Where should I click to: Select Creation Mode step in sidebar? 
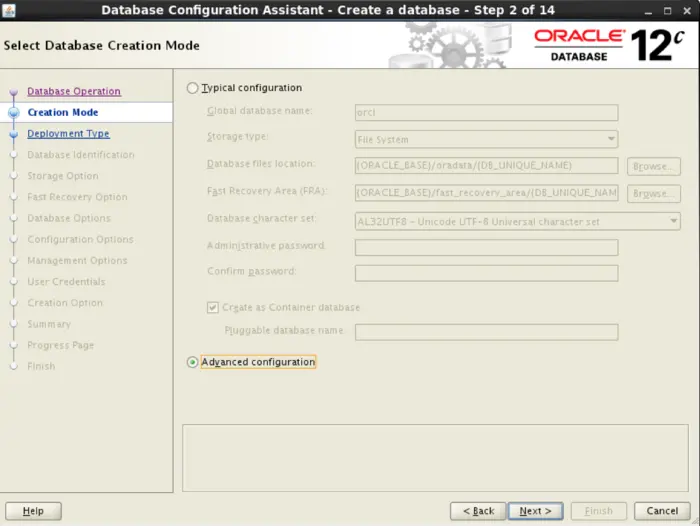[x=63, y=113]
